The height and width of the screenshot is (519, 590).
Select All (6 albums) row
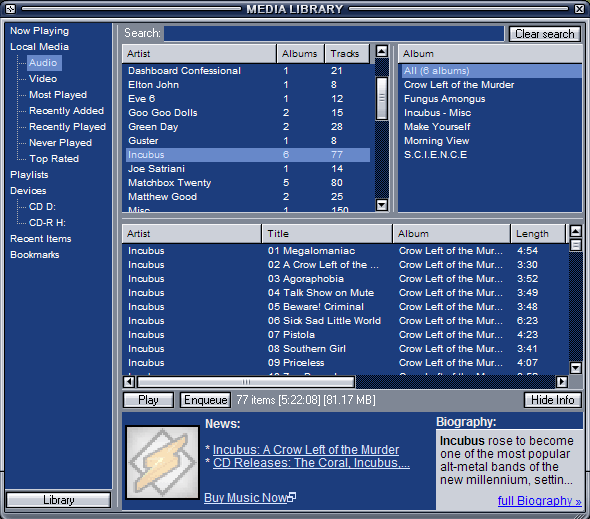click(491, 71)
